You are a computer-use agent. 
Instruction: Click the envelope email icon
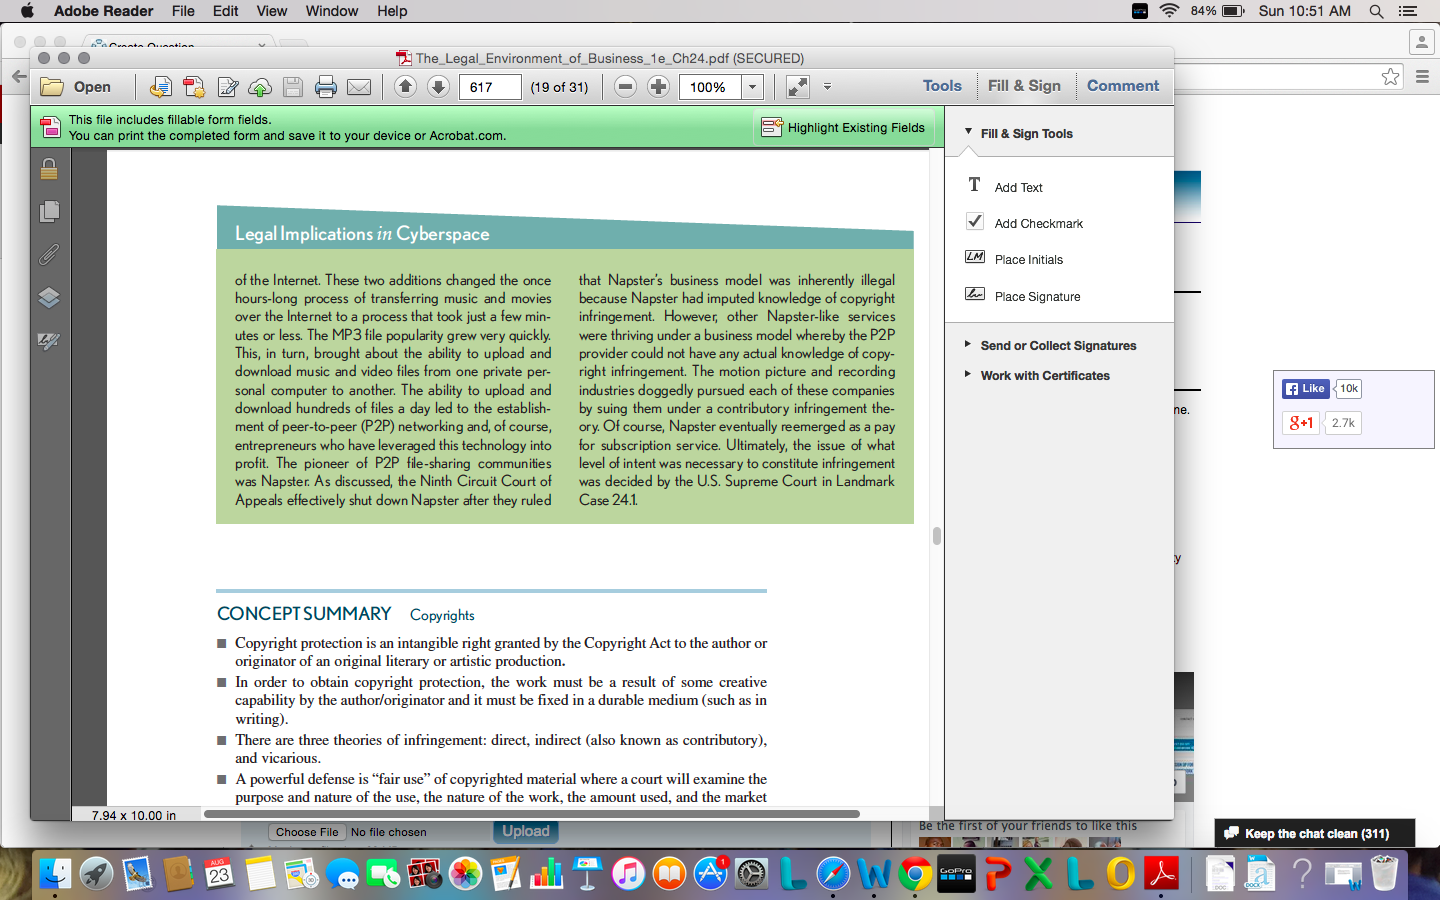tap(359, 87)
